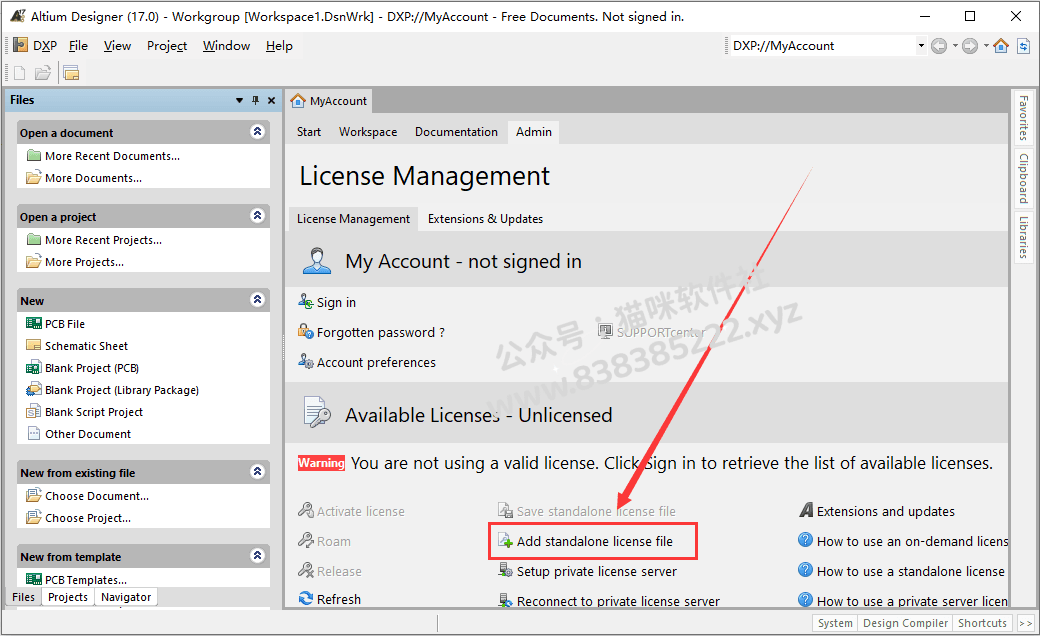Open the DXP system menu icon
This screenshot has height=636, width=1040.
(x=21, y=45)
